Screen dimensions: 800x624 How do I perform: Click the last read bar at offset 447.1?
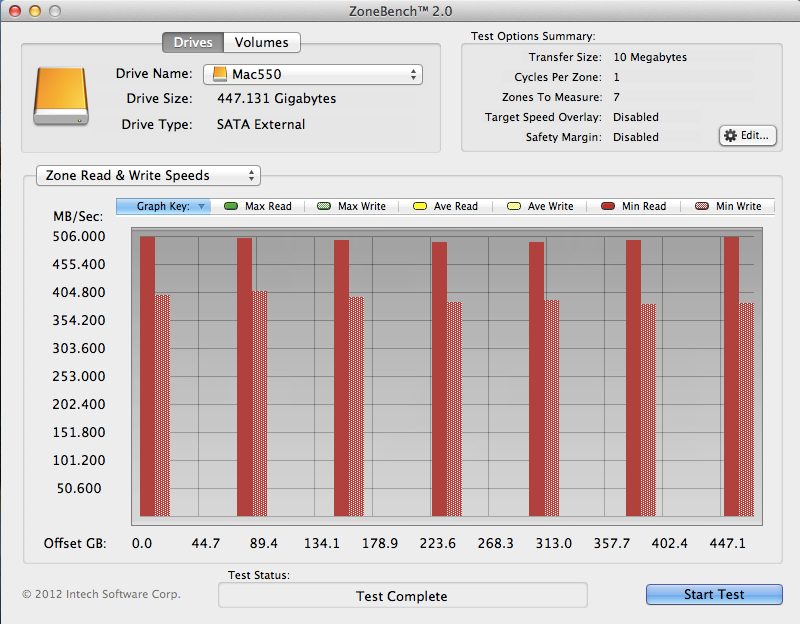pyautogui.click(x=731, y=376)
